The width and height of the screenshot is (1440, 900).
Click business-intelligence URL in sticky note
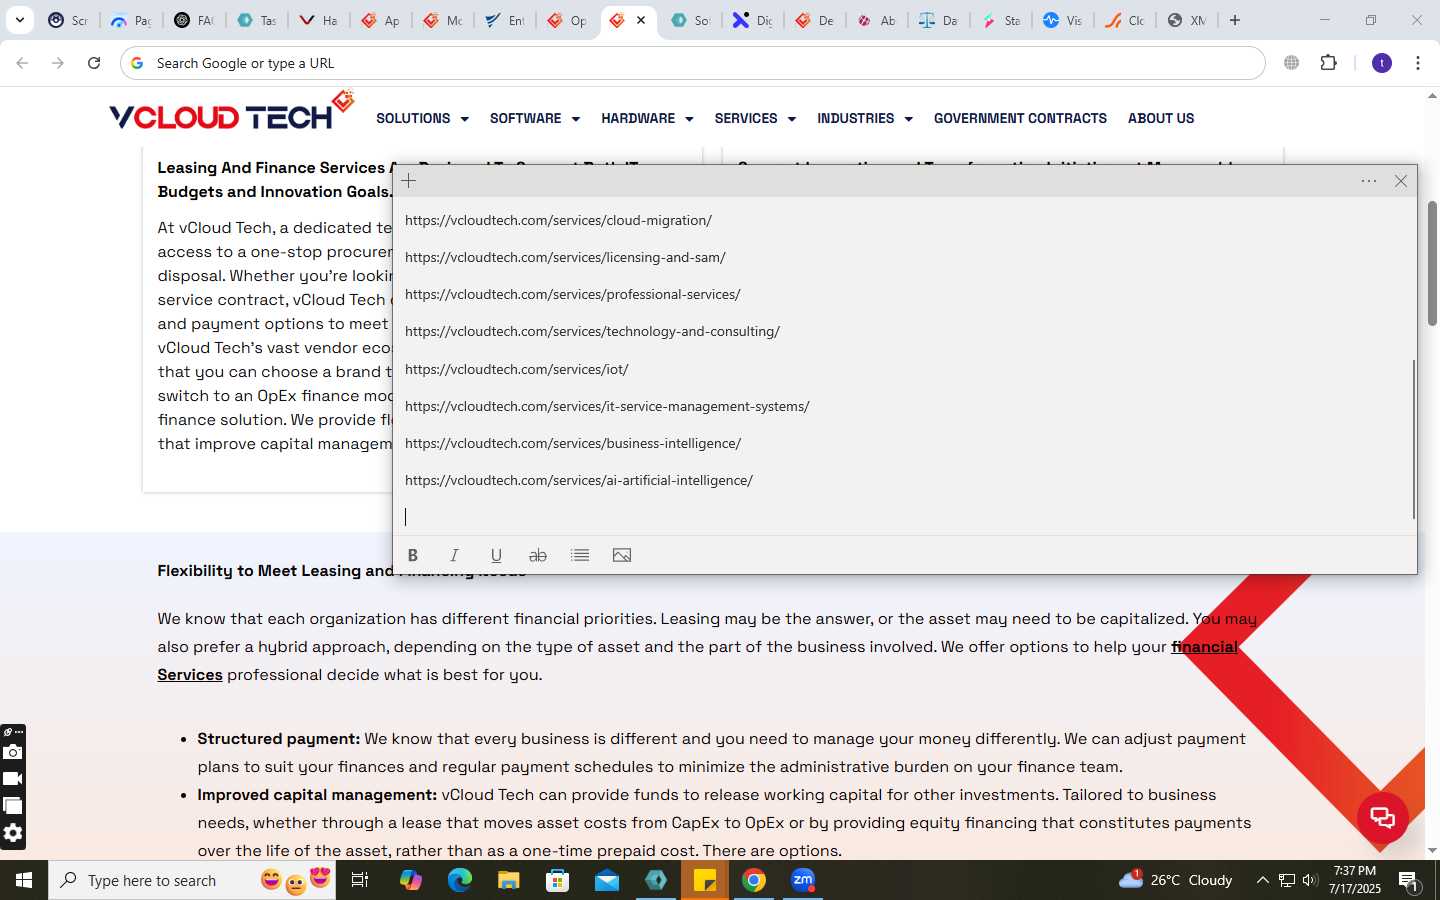[573, 443]
